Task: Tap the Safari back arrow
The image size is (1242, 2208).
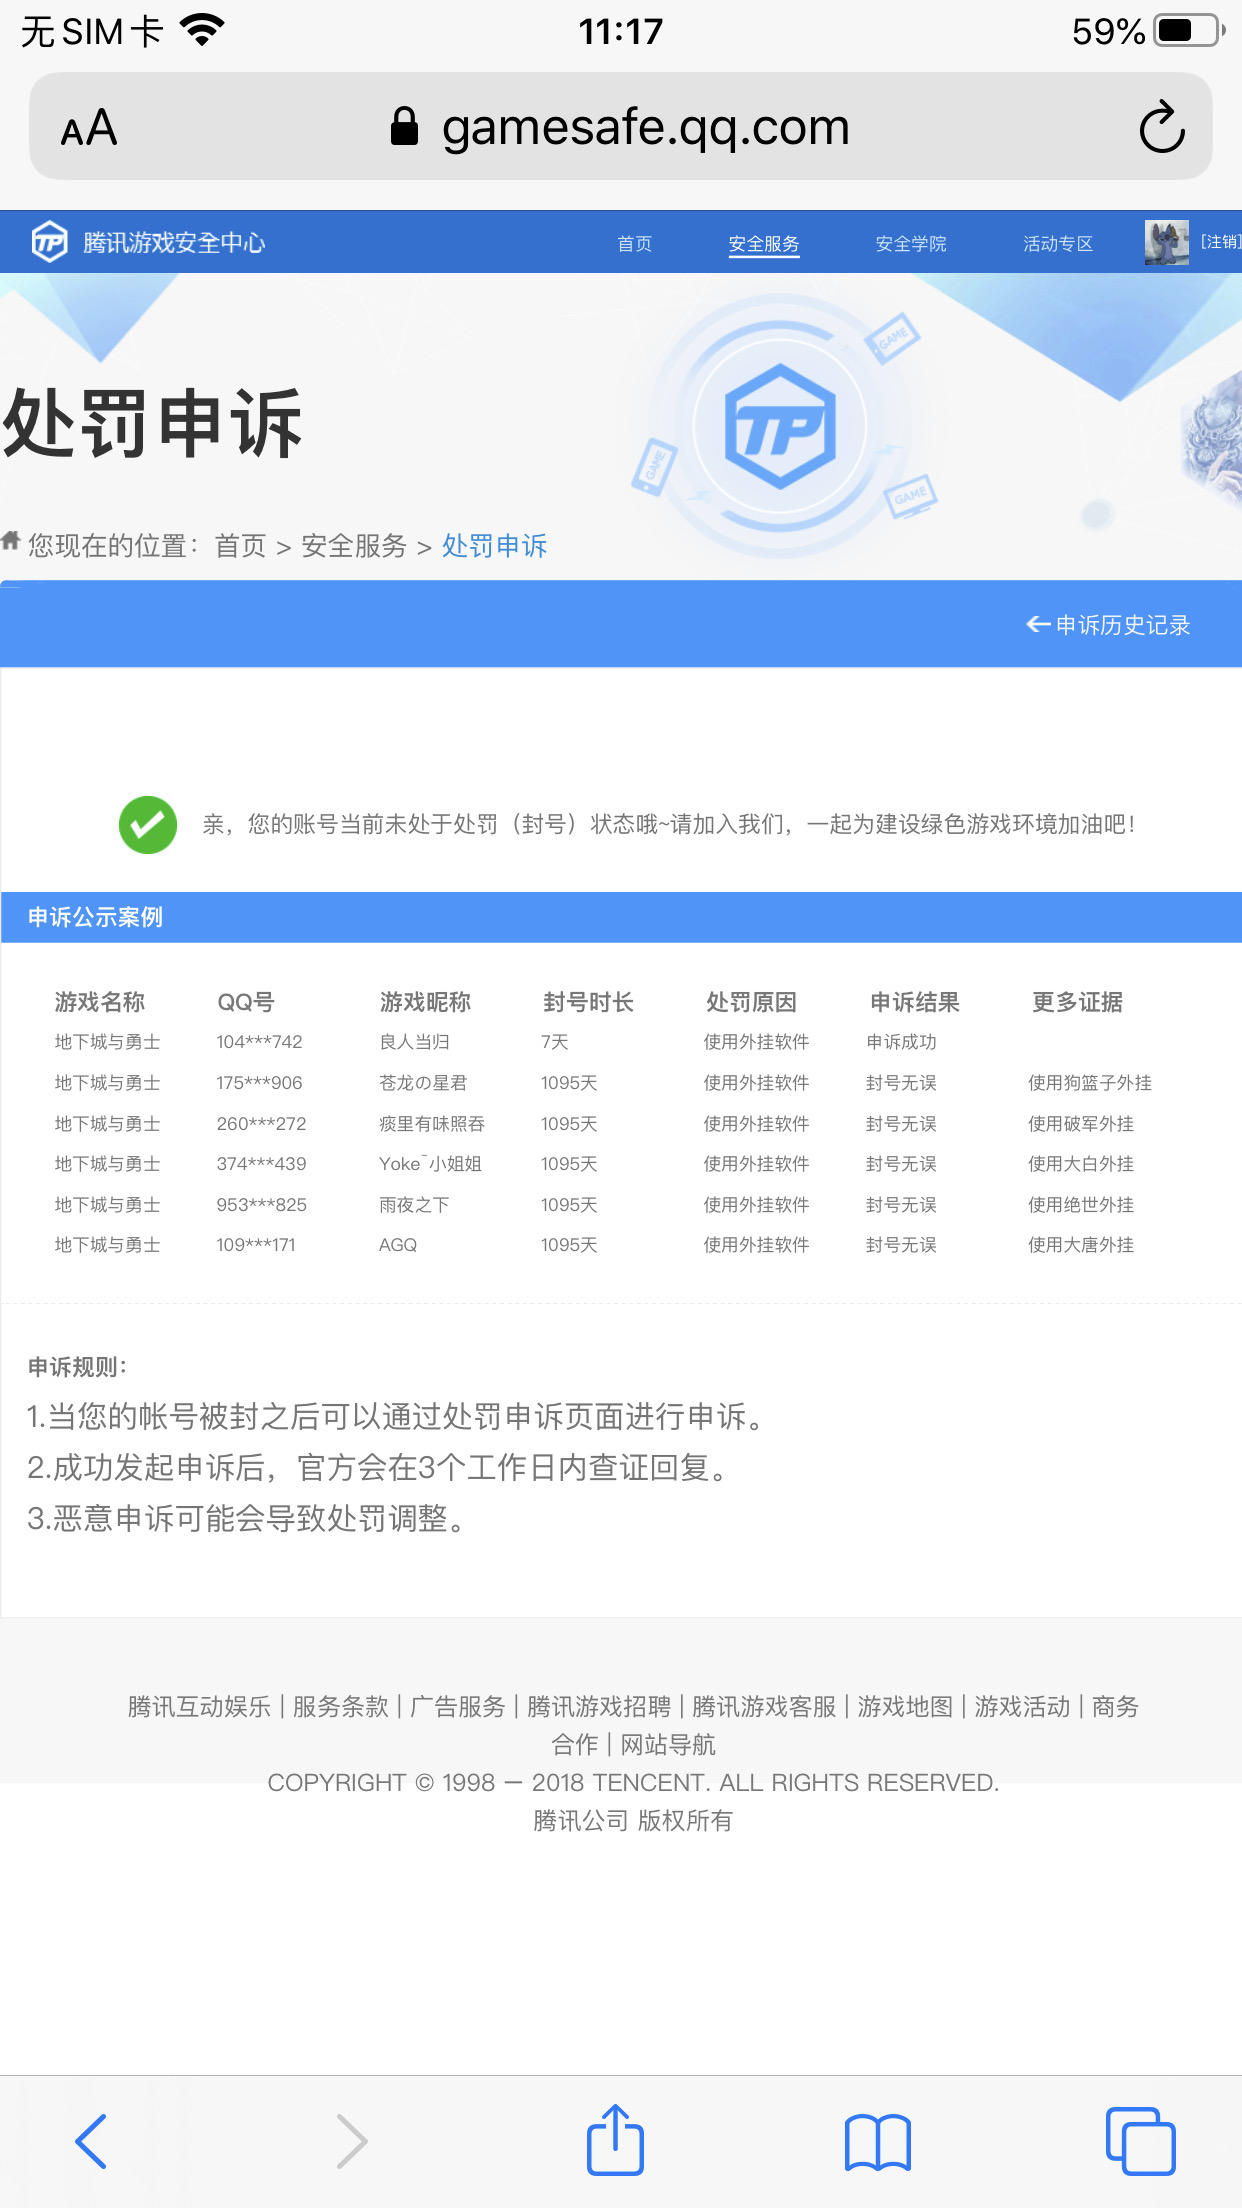Action: tap(91, 2141)
